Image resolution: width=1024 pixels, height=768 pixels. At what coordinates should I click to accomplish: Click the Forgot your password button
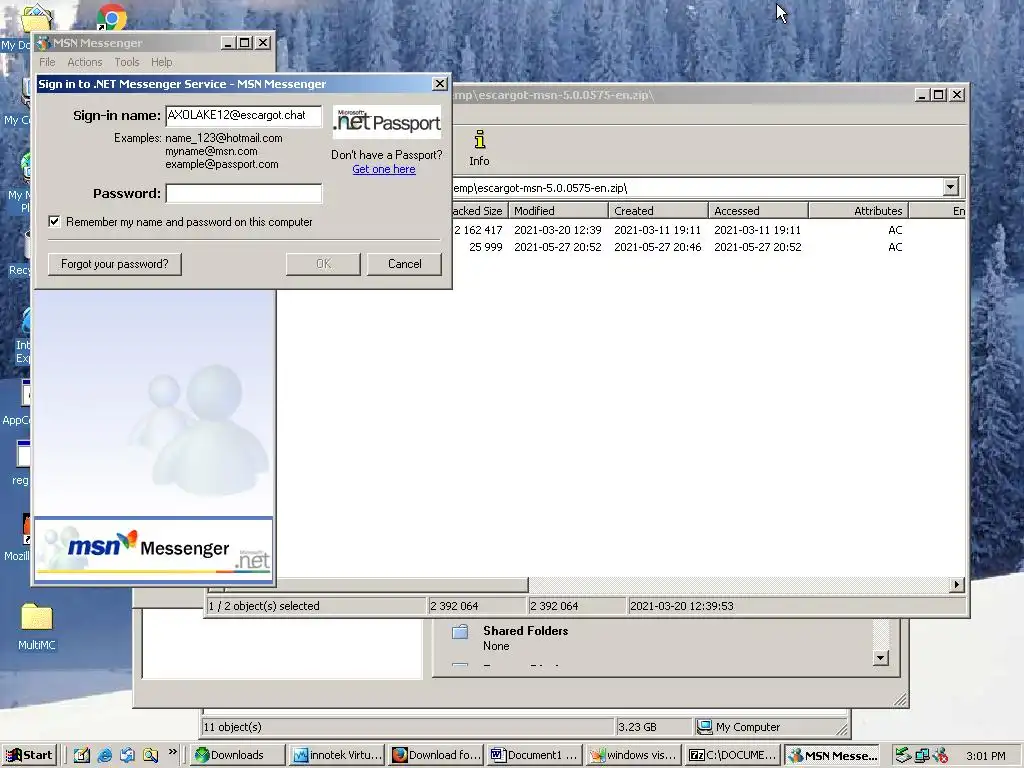click(x=115, y=264)
